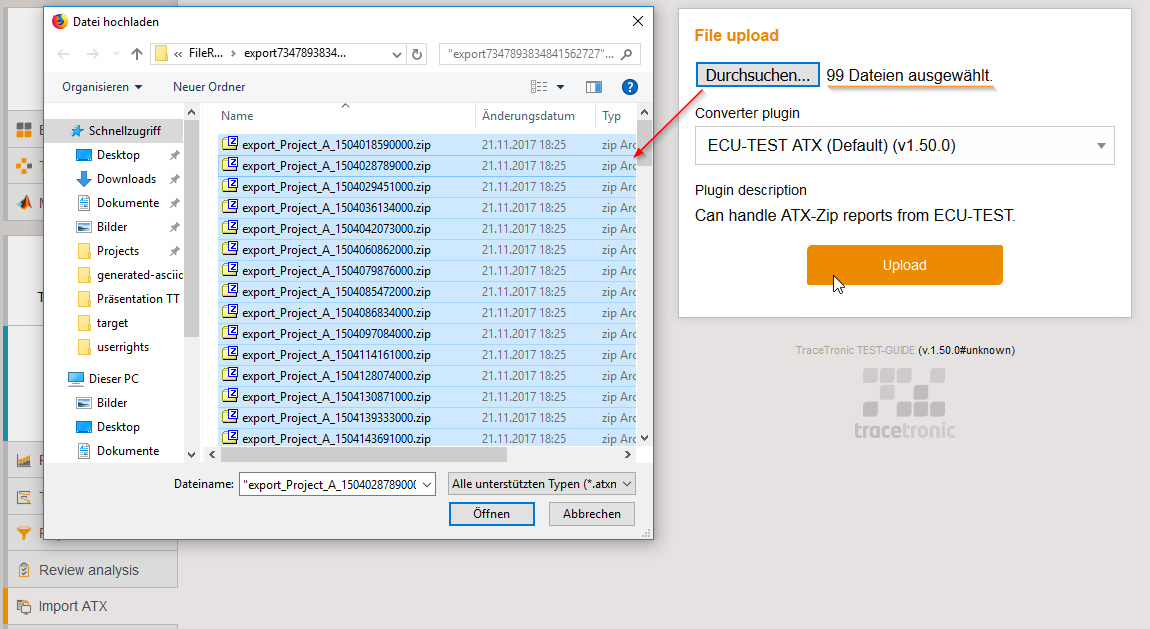Click the Import ATX sidebar icon
The width and height of the screenshot is (1150, 629).
(22, 606)
